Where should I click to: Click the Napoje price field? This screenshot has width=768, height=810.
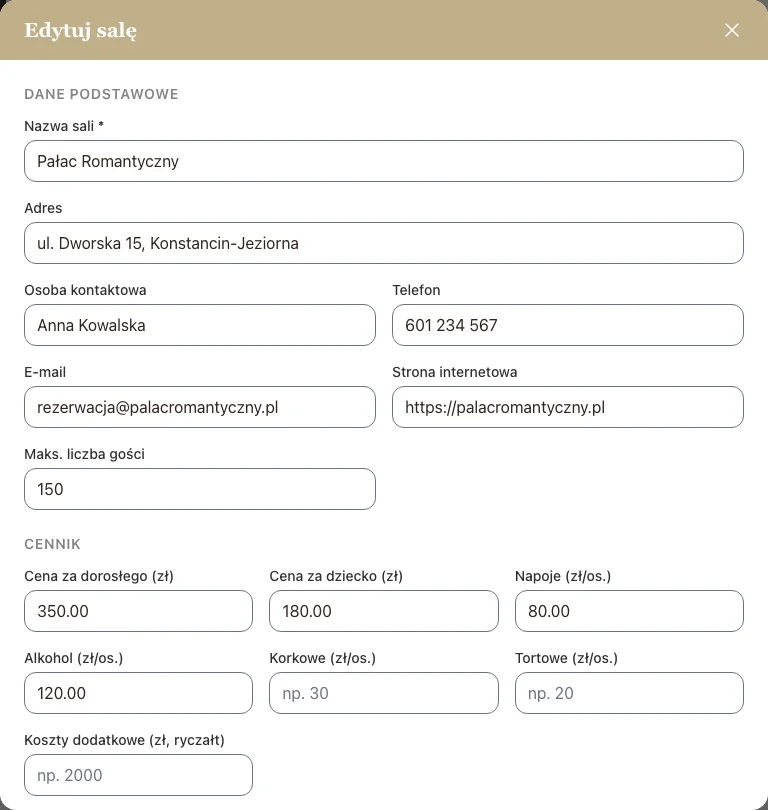click(629, 611)
